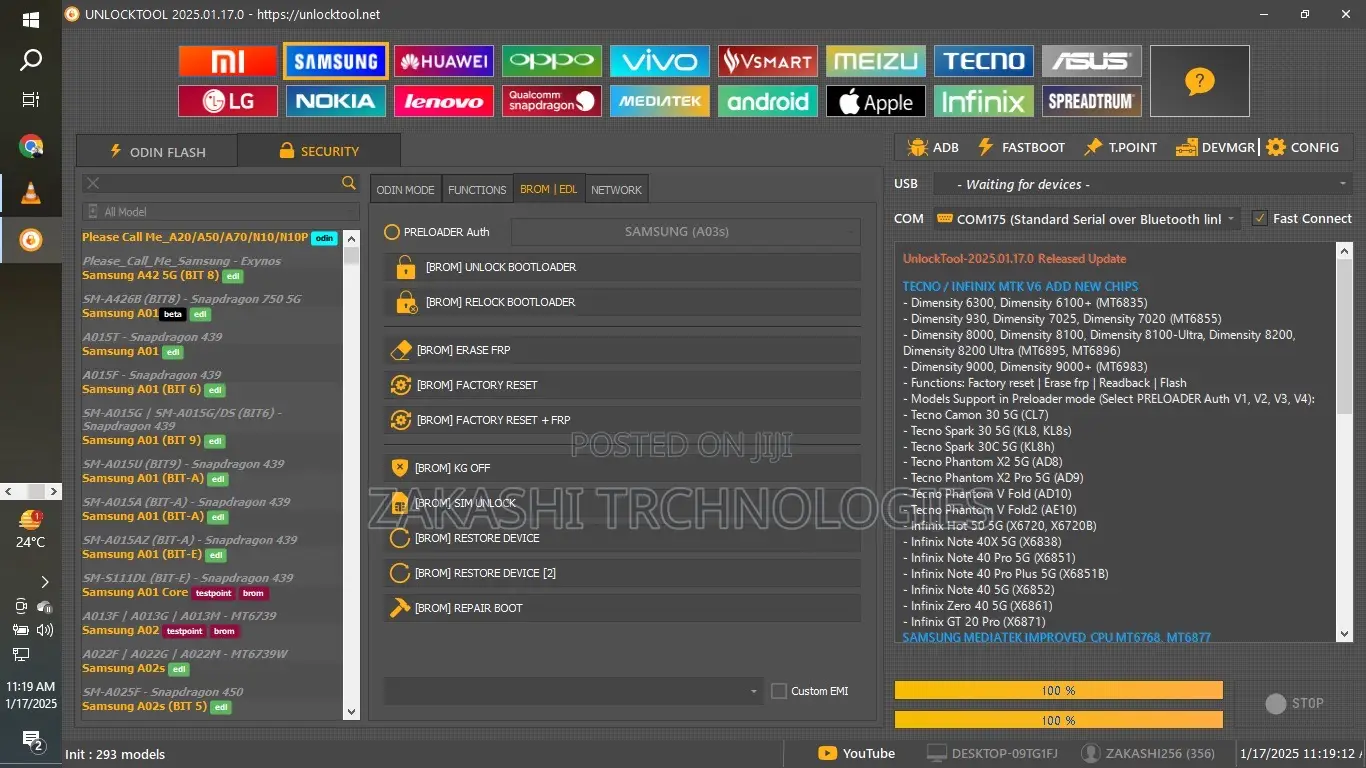Pick the Infinix brand tile
The image size is (1366, 768).
[x=984, y=101]
